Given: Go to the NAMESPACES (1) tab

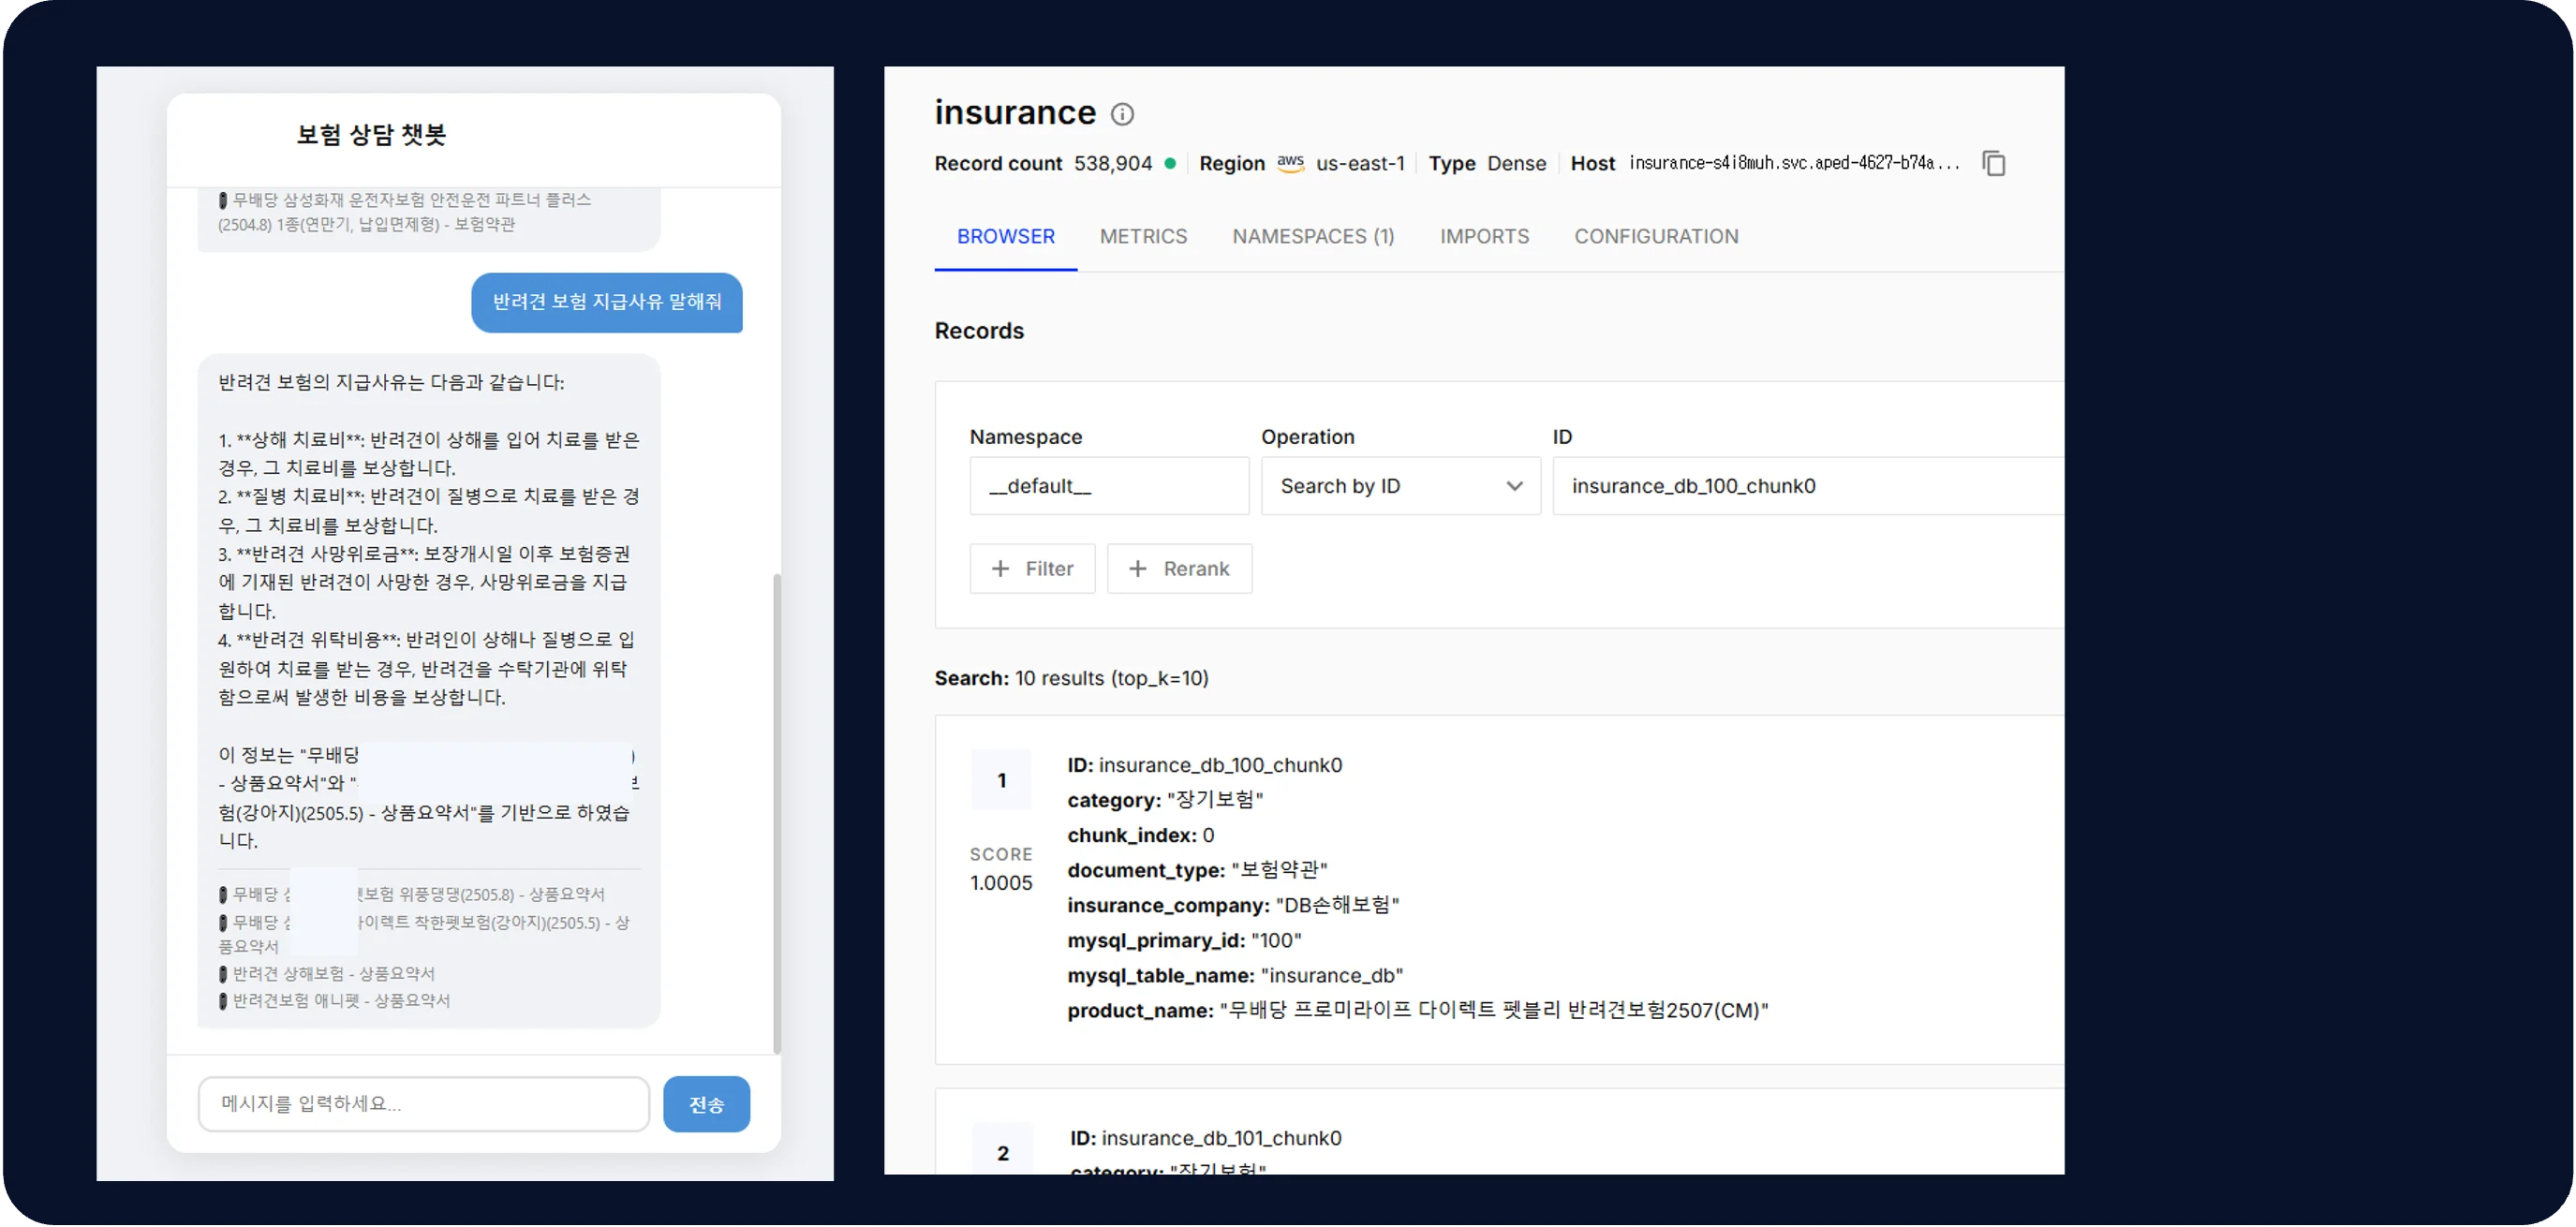Looking at the screenshot, I should tap(1313, 236).
